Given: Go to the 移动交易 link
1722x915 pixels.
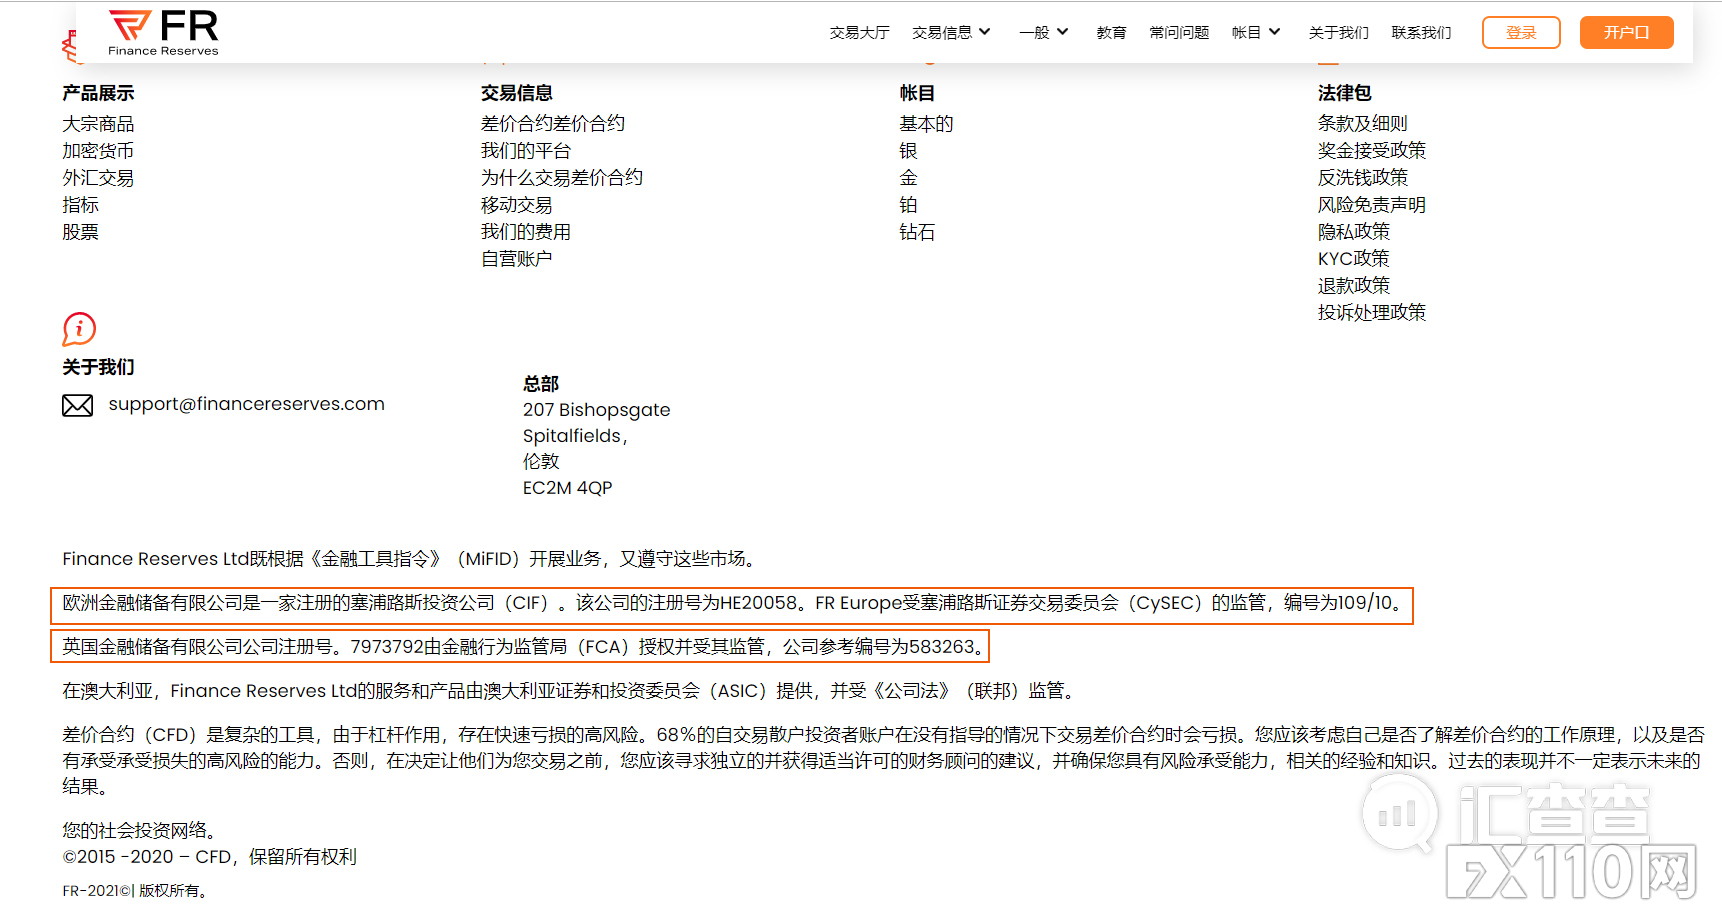Looking at the screenshot, I should coord(516,205).
